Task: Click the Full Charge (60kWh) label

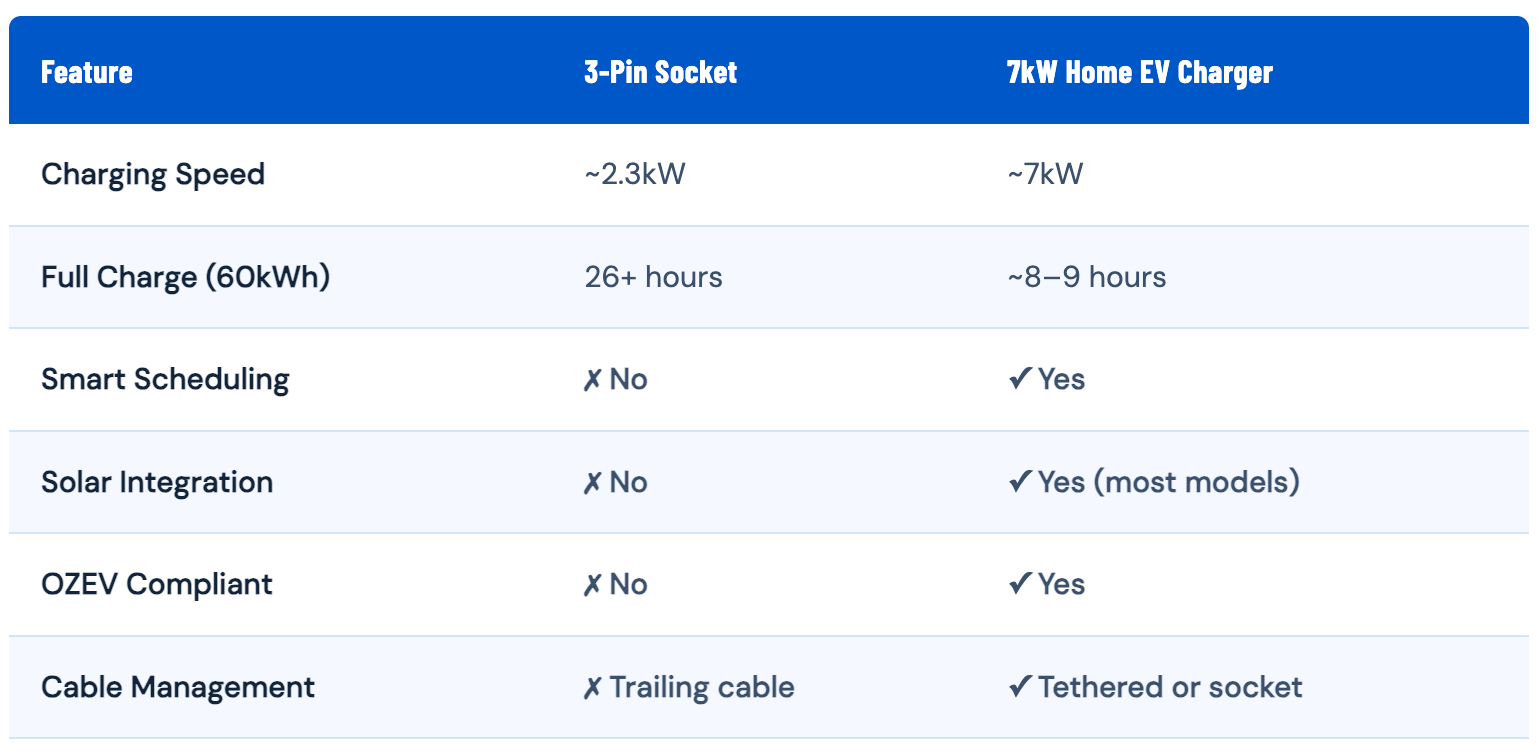Action: pyautogui.click(x=186, y=277)
